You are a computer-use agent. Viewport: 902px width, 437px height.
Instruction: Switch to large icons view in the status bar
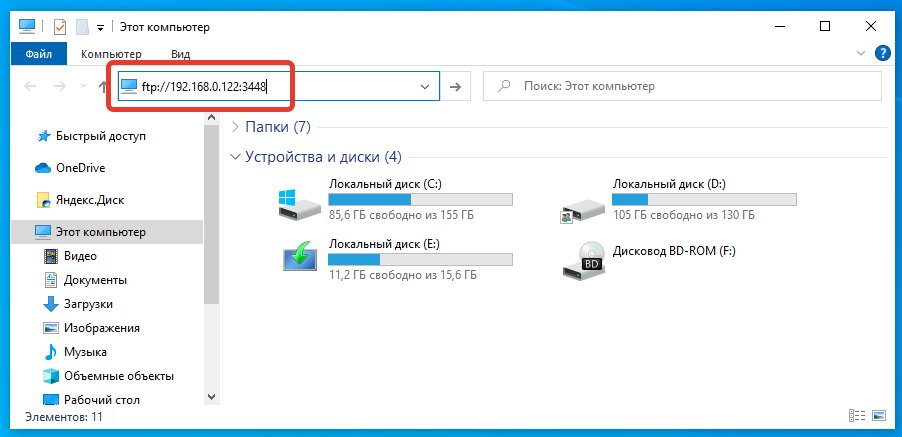pyautogui.click(x=878, y=416)
